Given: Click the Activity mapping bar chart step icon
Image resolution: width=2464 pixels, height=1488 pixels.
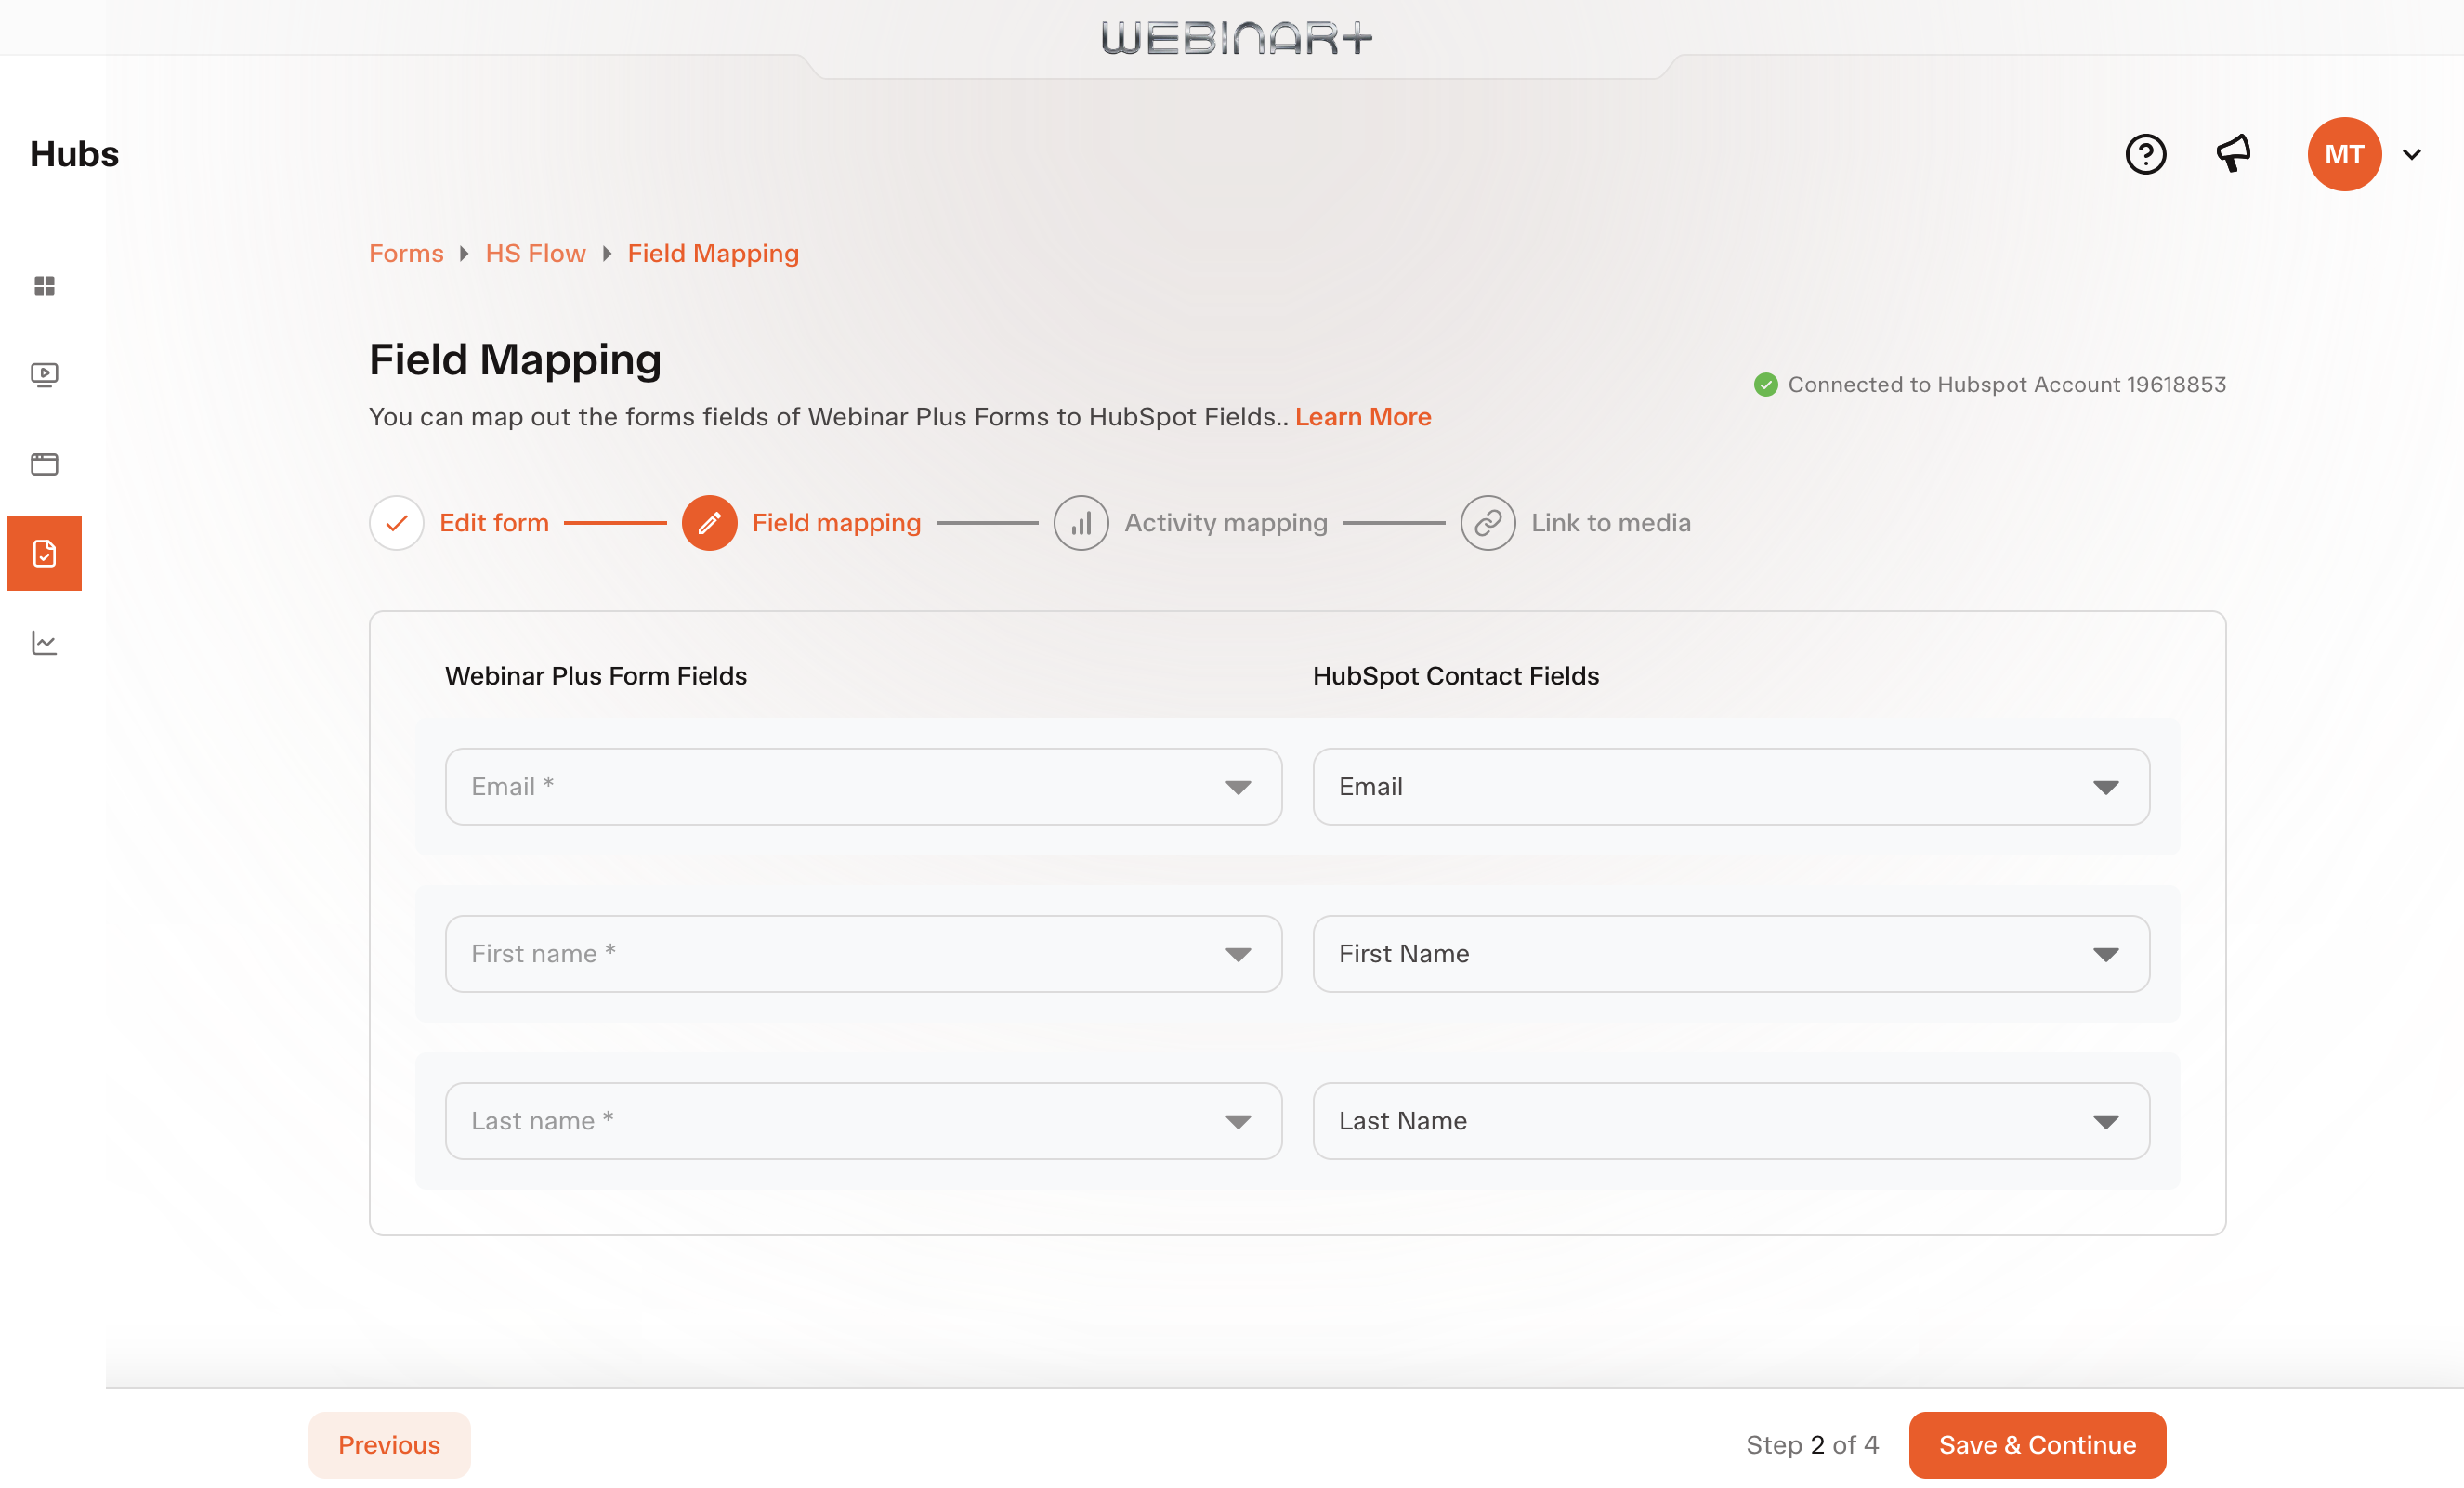Looking at the screenshot, I should (1081, 523).
